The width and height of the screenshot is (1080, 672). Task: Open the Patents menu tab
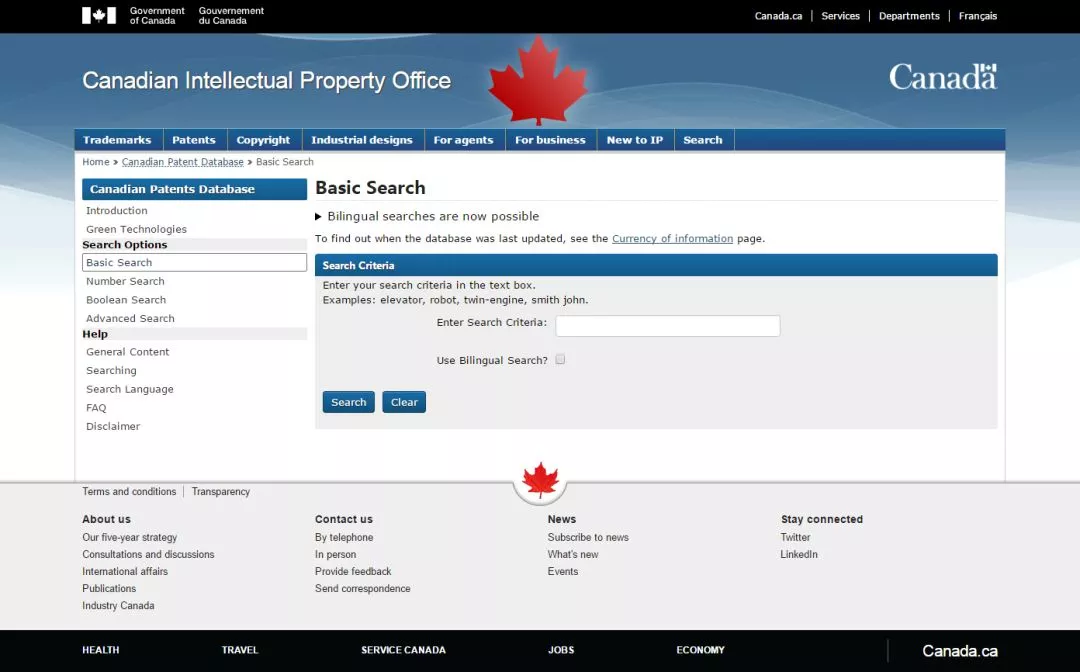click(194, 140)
